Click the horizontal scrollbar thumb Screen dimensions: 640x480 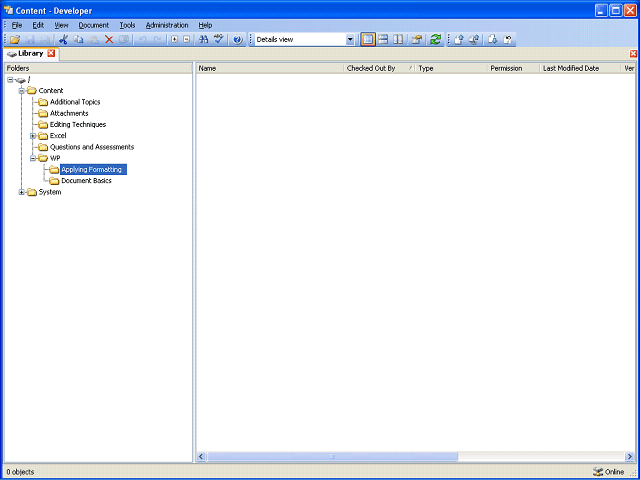pyautogui.click(x=332, y=456)
